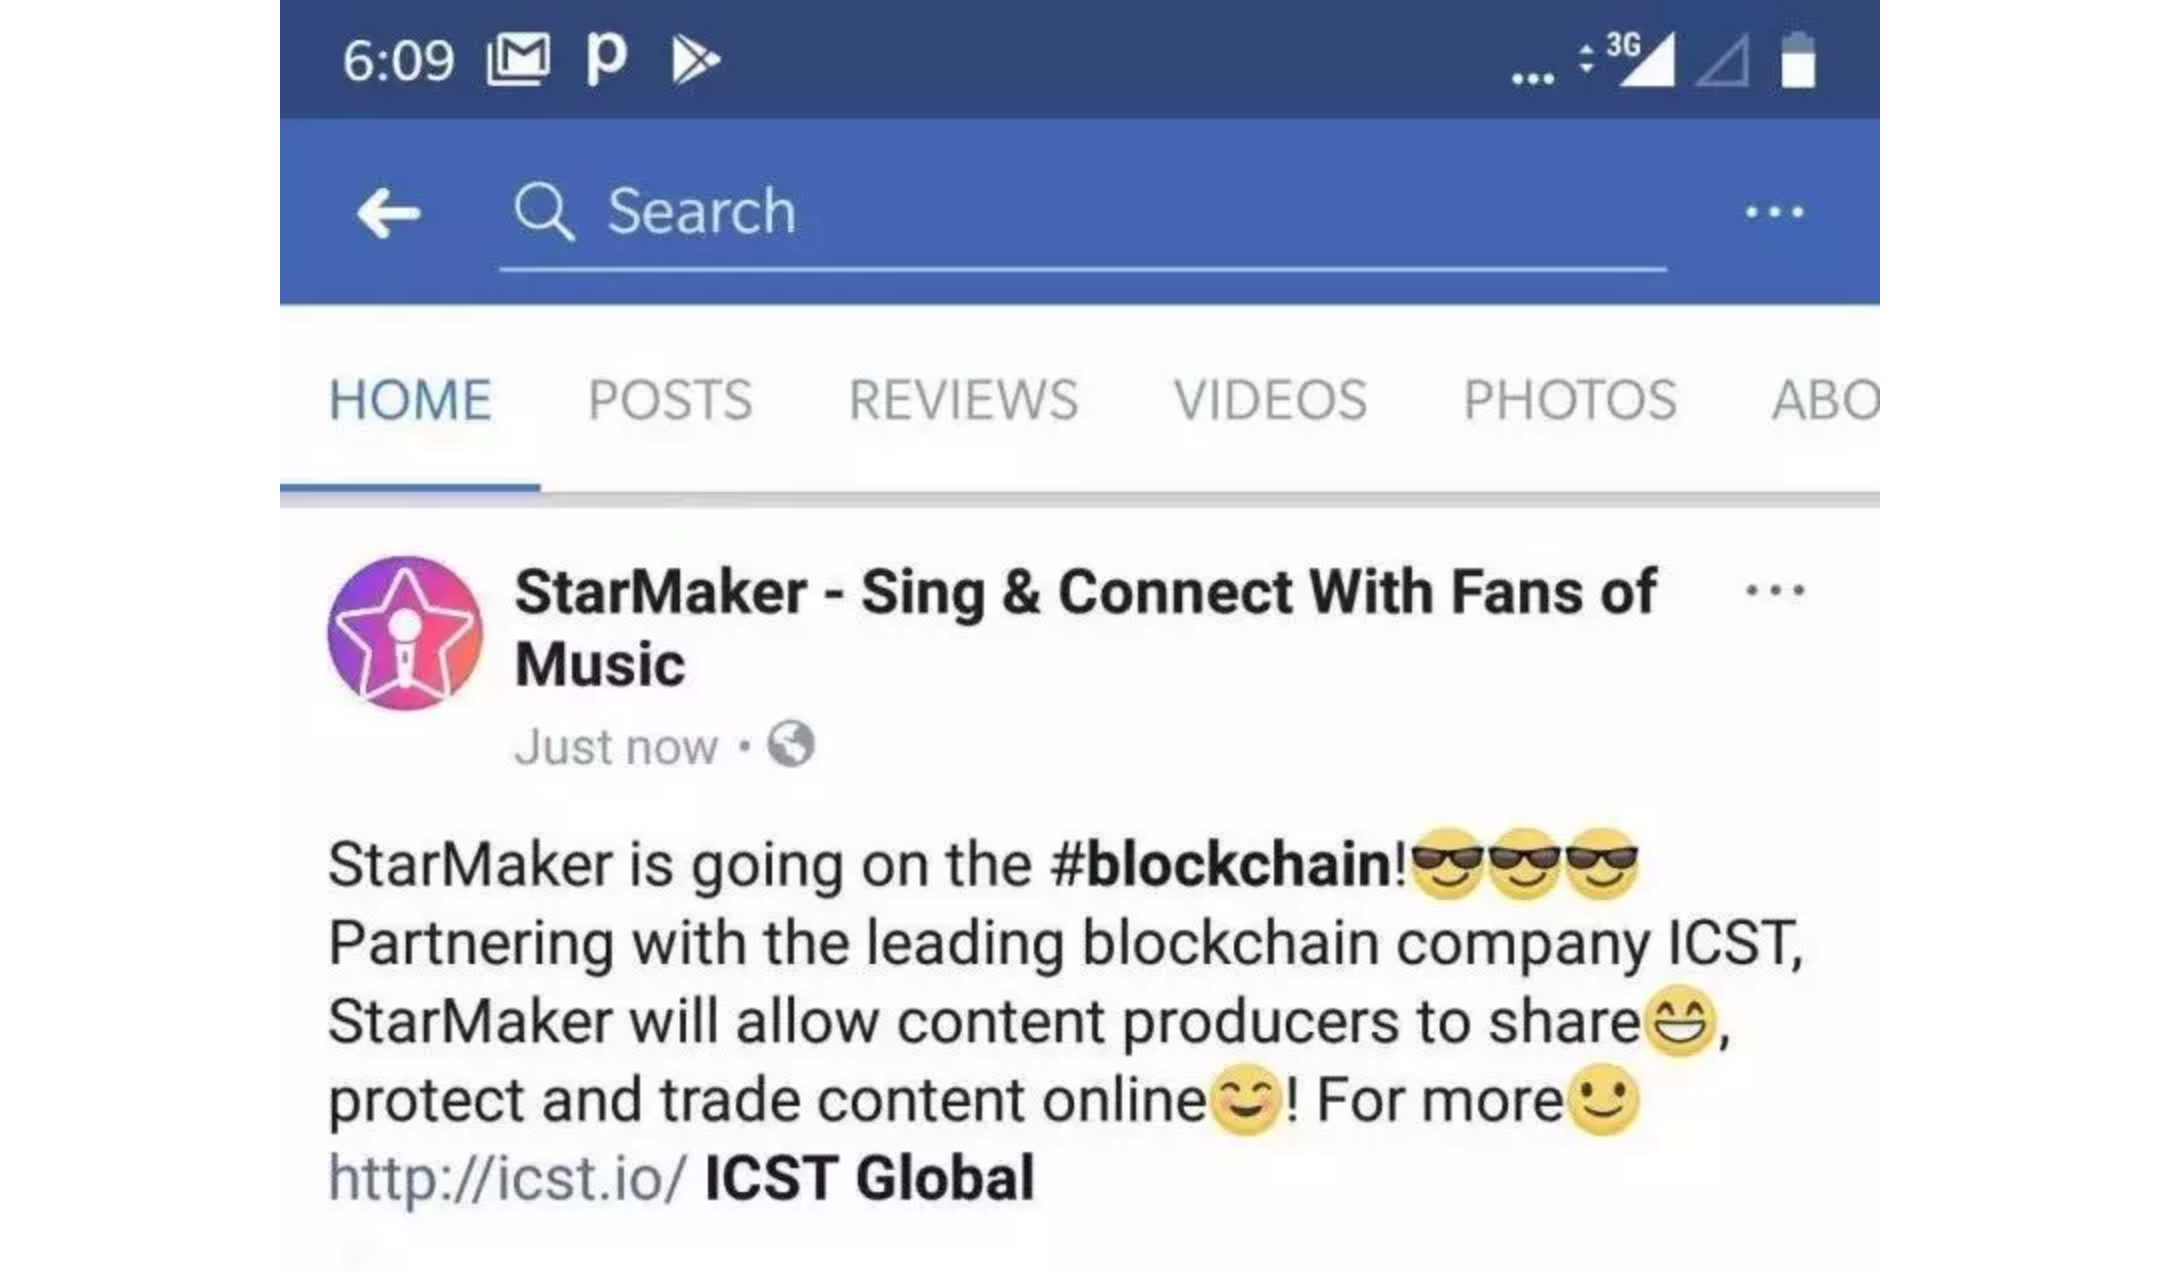The width and height of the screenshot is (2160, 1272).
Task: Select the HOME tab
Action: click(x=410, y=400)
